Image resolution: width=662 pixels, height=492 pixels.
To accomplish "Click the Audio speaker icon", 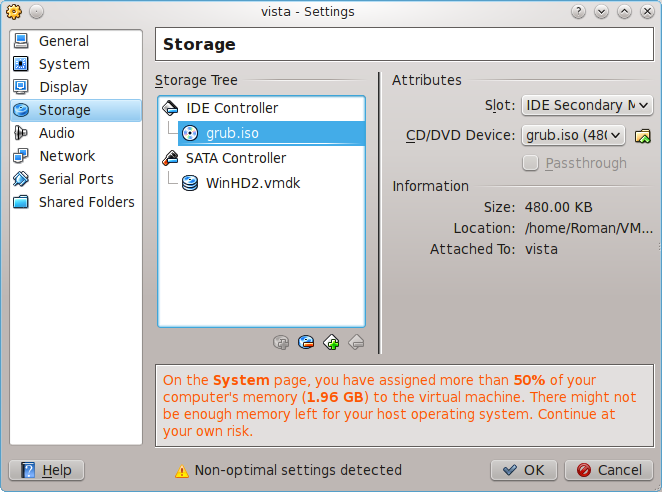I will 21,133.
